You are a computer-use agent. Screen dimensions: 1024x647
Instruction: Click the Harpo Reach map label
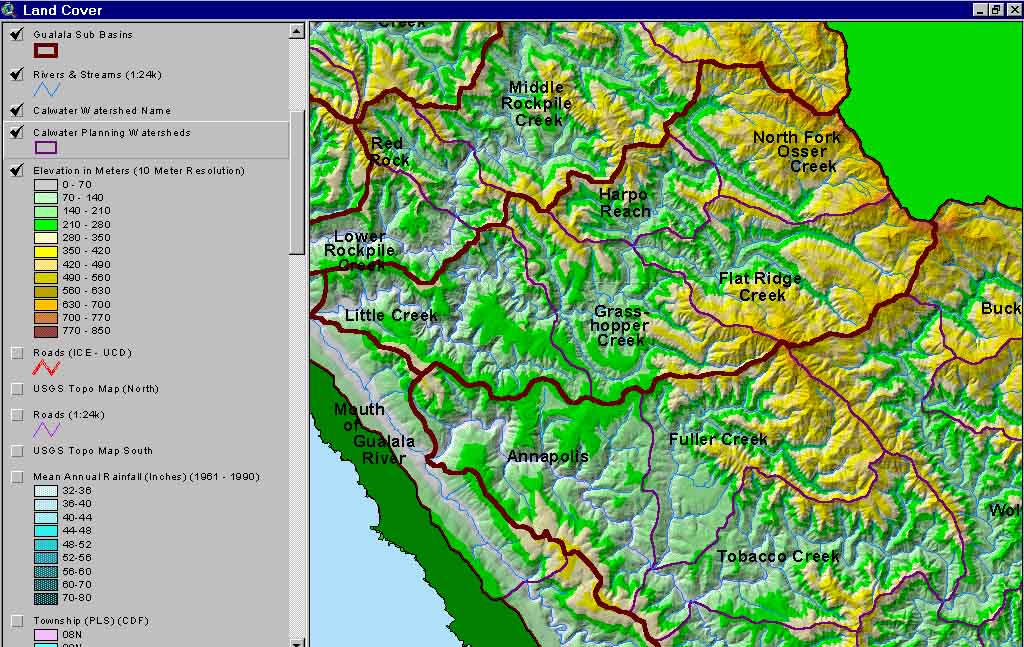tap(624, 202)
